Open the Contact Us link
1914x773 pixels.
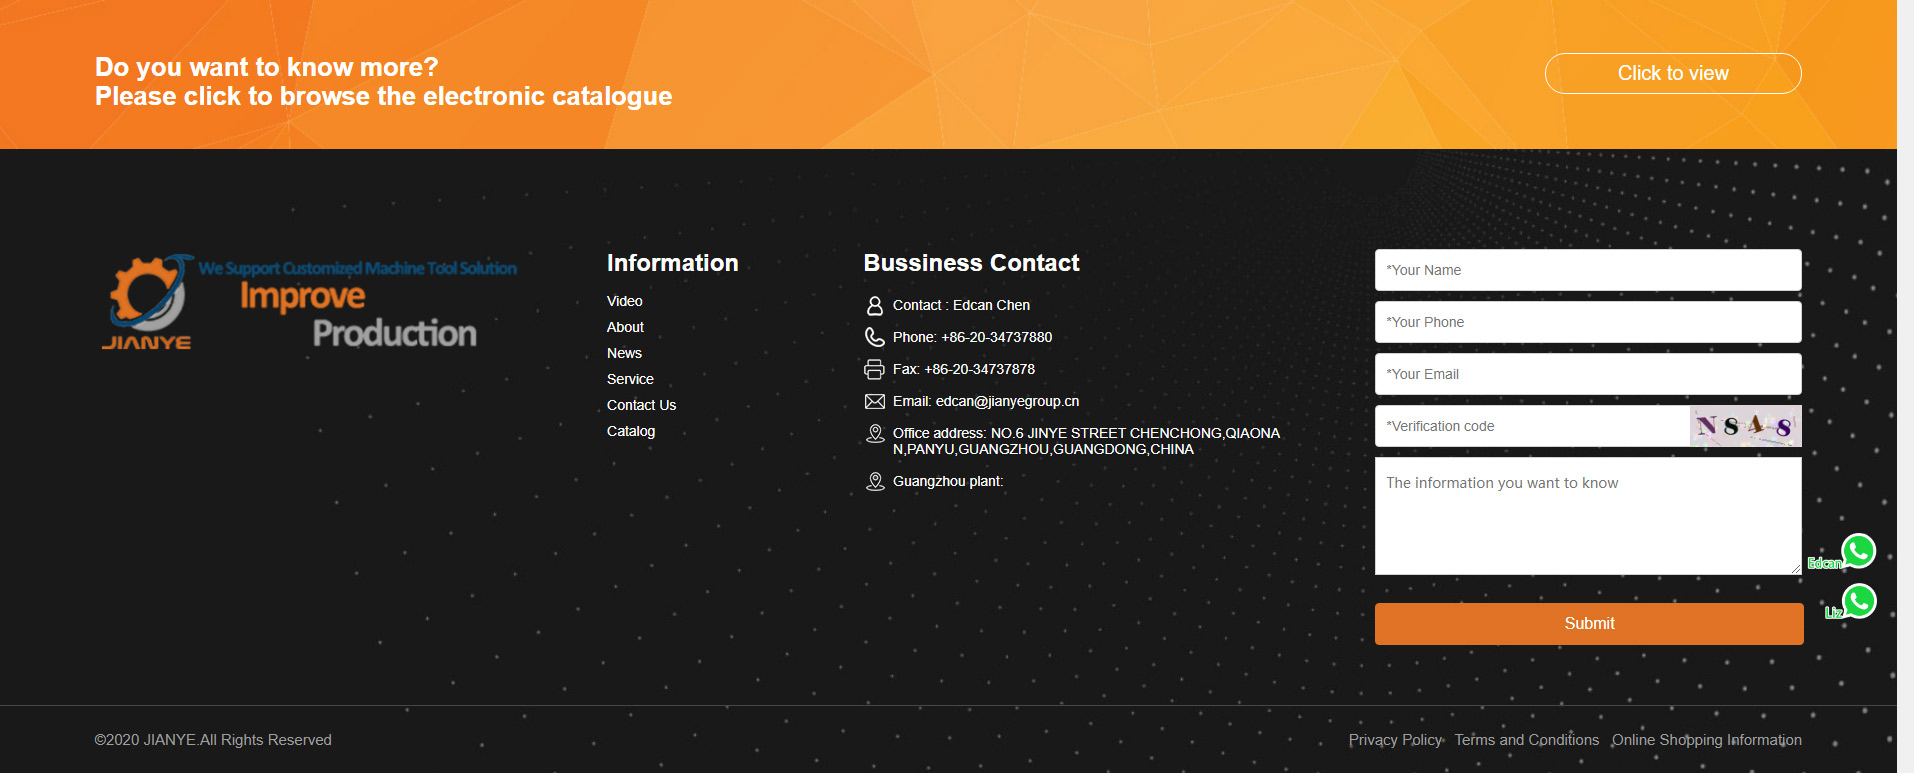641,405
